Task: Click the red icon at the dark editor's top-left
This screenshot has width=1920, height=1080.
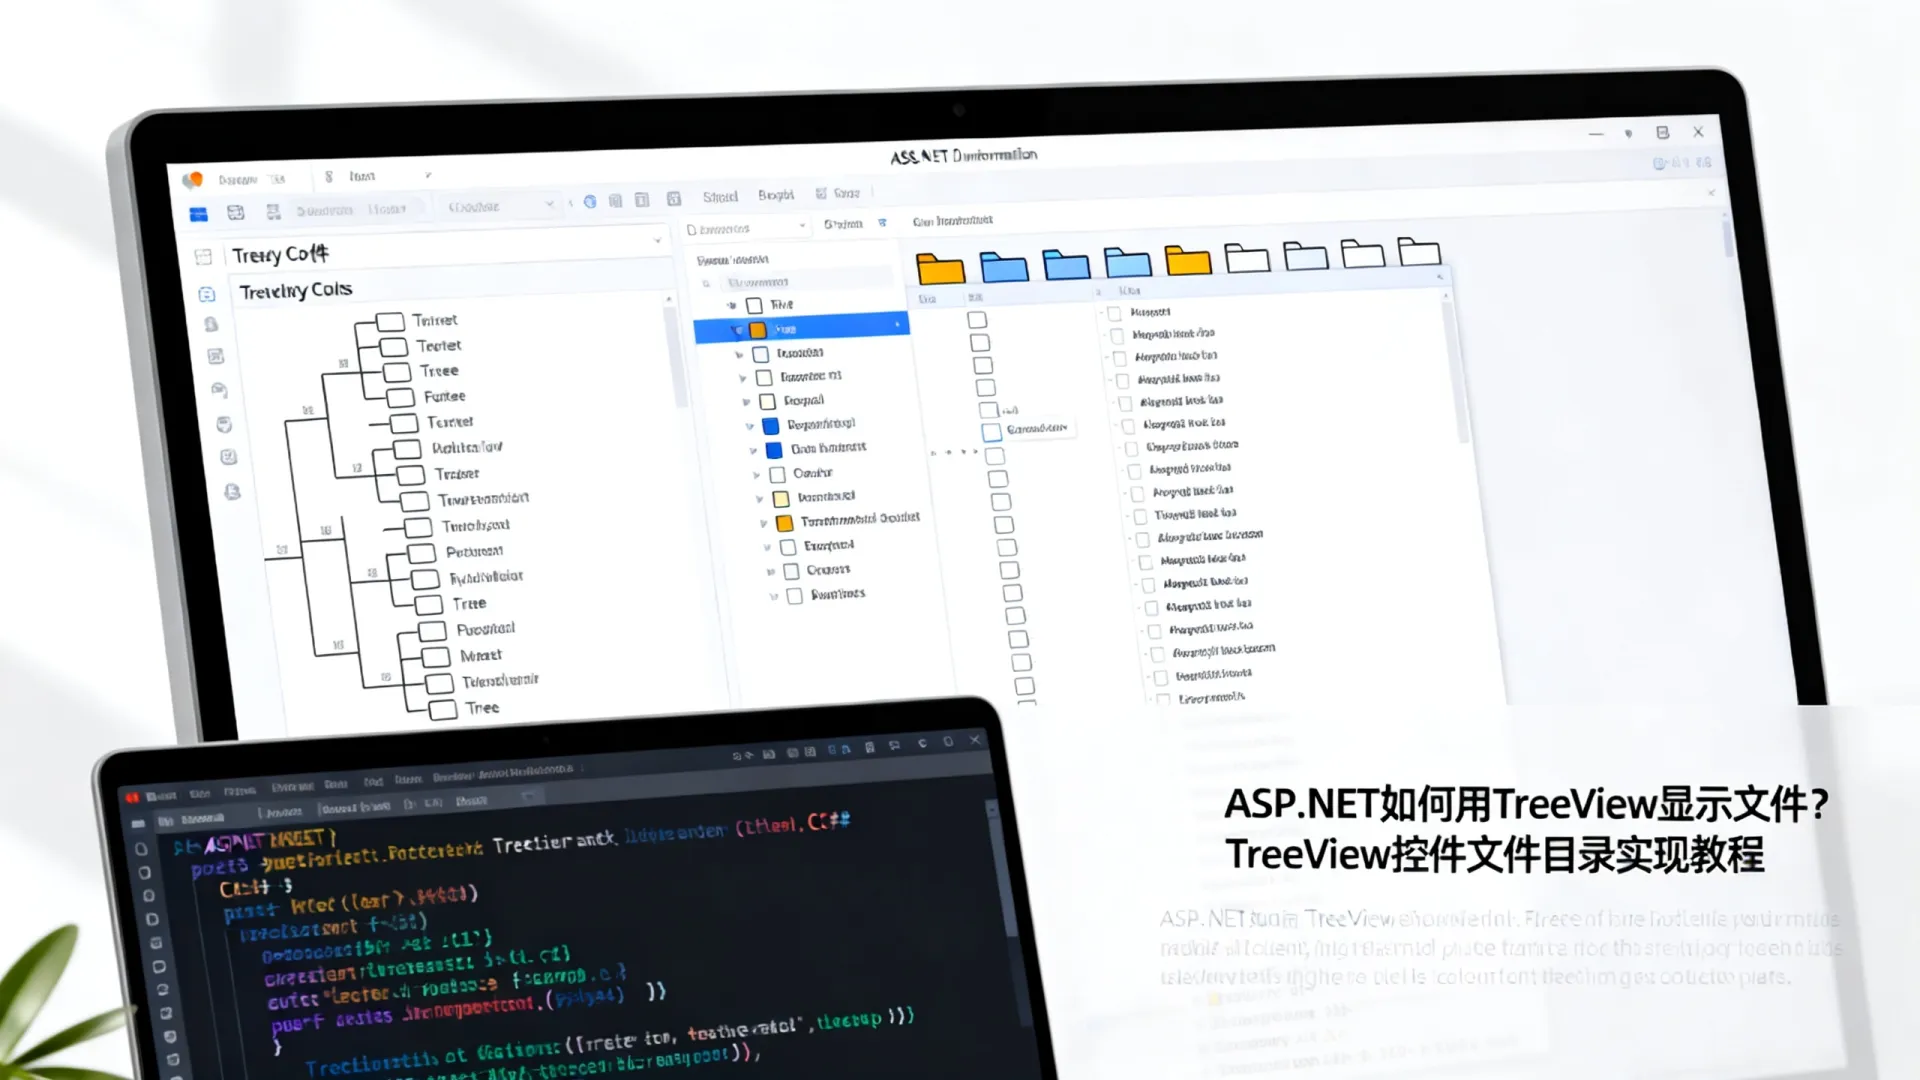Action: click(132, 797)
